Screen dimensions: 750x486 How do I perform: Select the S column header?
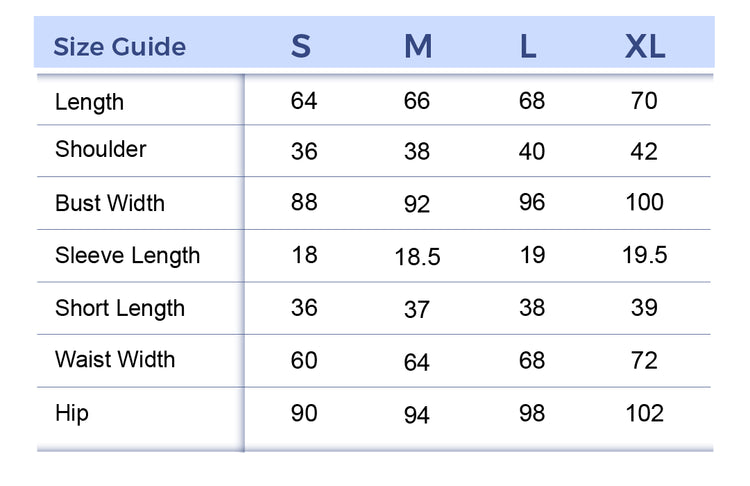click(301, 47)
